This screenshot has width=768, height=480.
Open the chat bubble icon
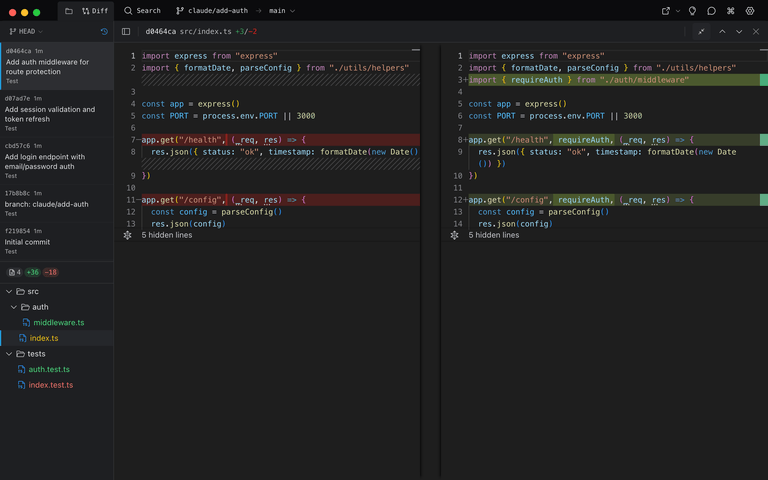click(711, 11)
